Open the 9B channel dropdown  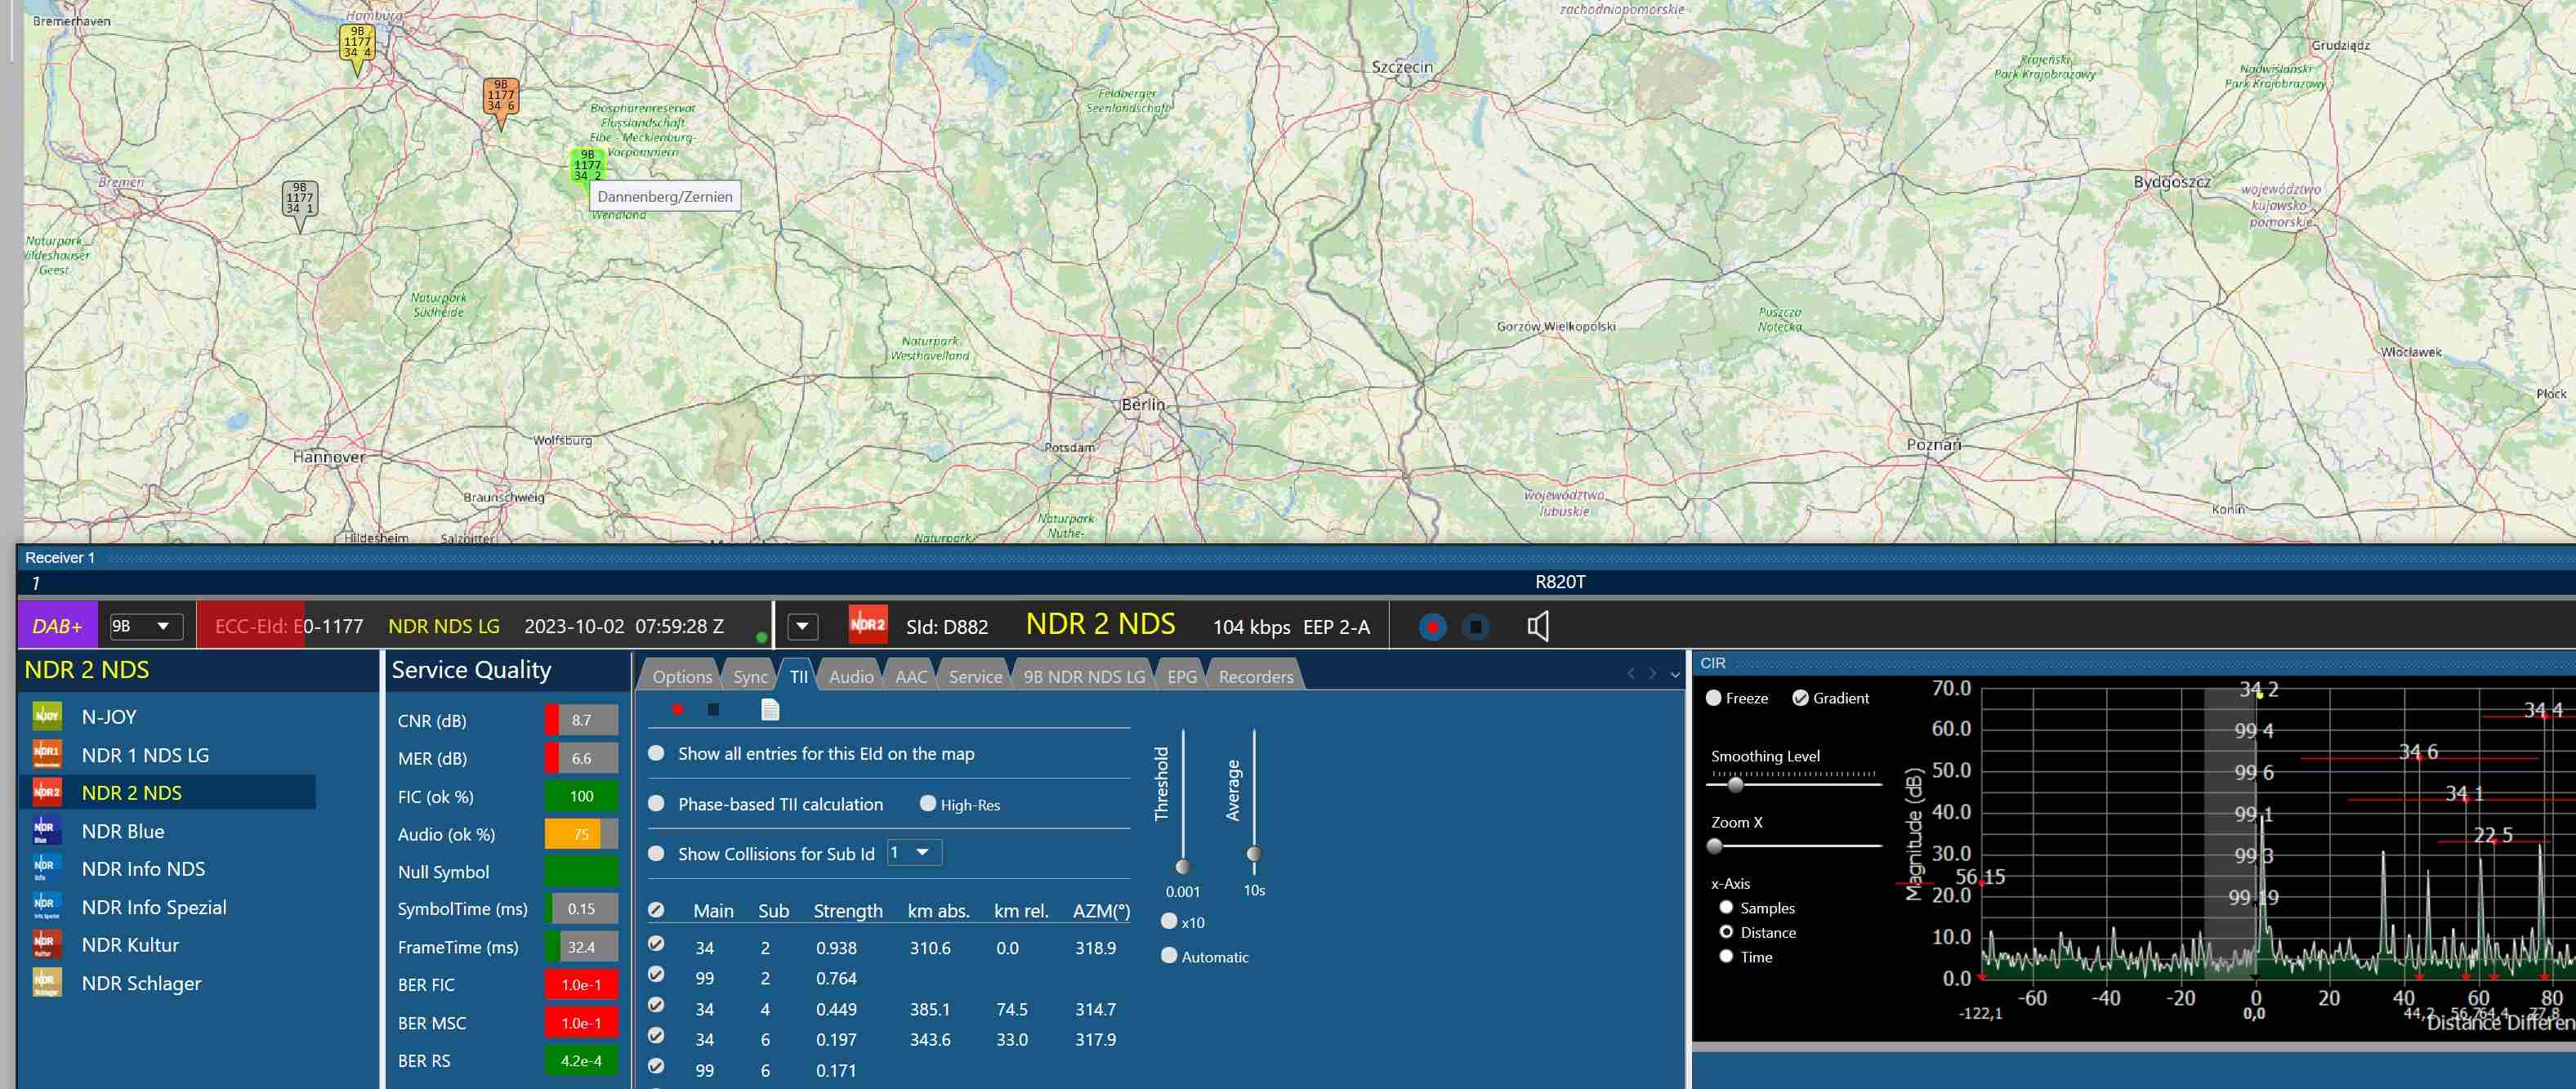click(146, 626)
